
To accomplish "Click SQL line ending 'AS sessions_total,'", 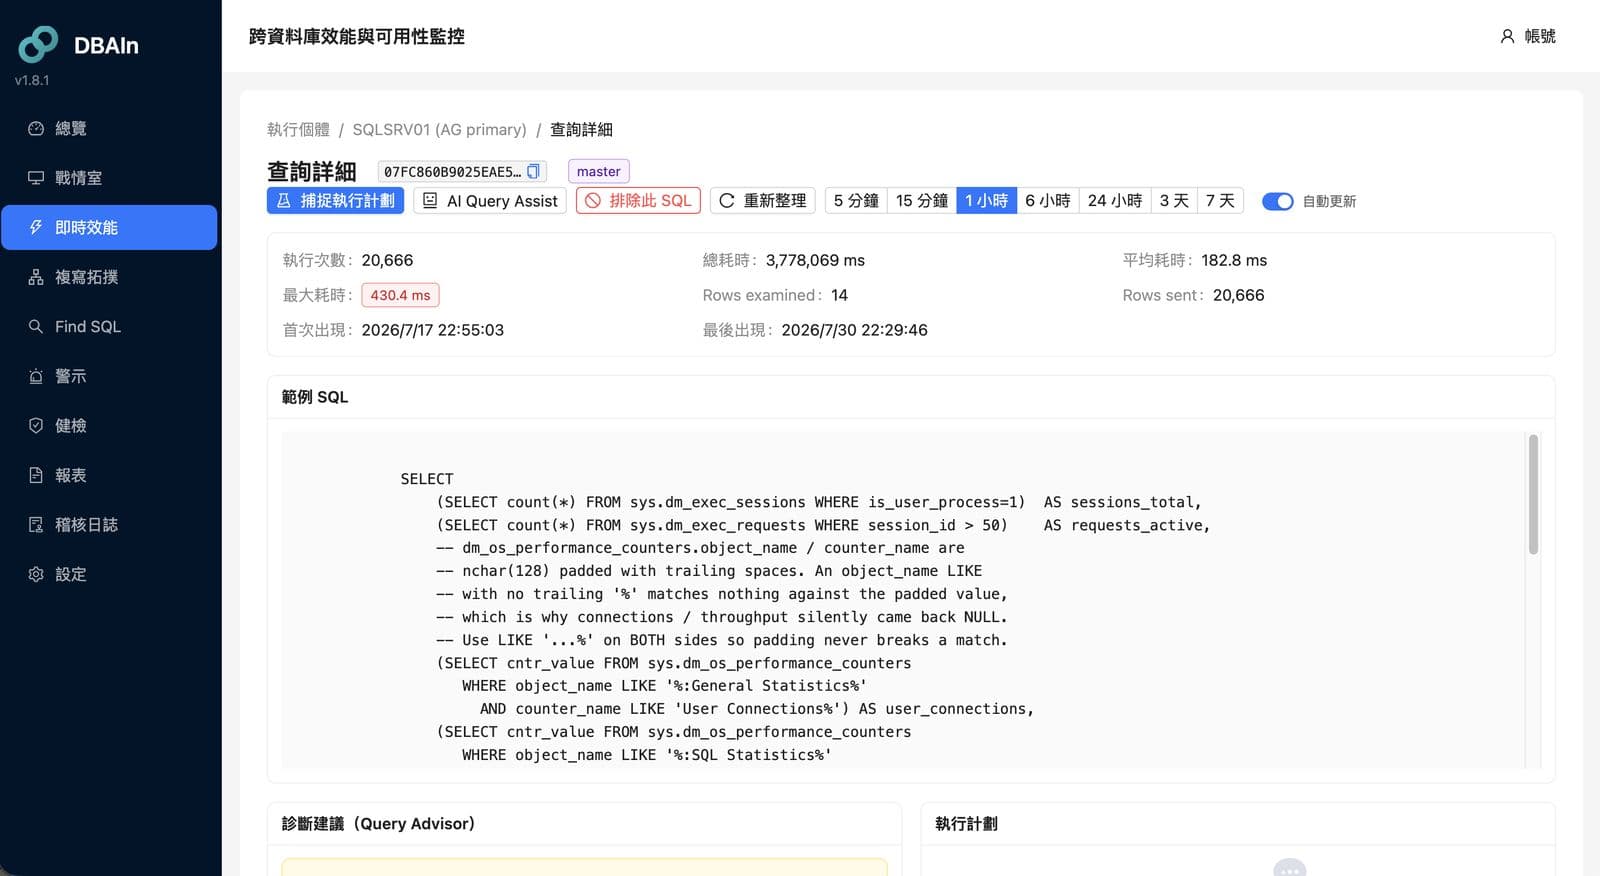I will click(819, 502).
